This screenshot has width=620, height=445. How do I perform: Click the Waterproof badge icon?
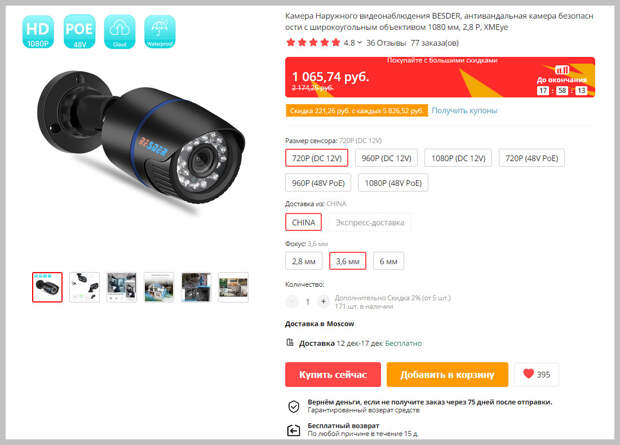click(160, 32)
